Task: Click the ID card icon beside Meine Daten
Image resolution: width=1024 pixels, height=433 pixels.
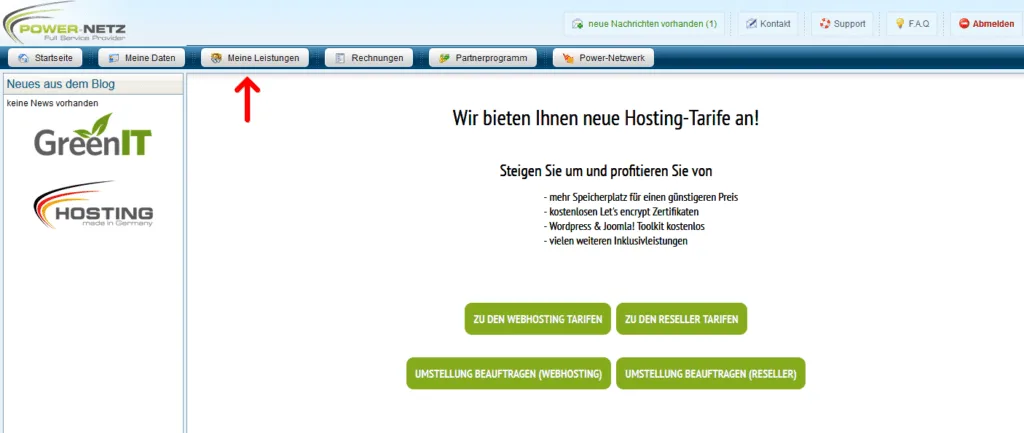Action: click(114, 59)
